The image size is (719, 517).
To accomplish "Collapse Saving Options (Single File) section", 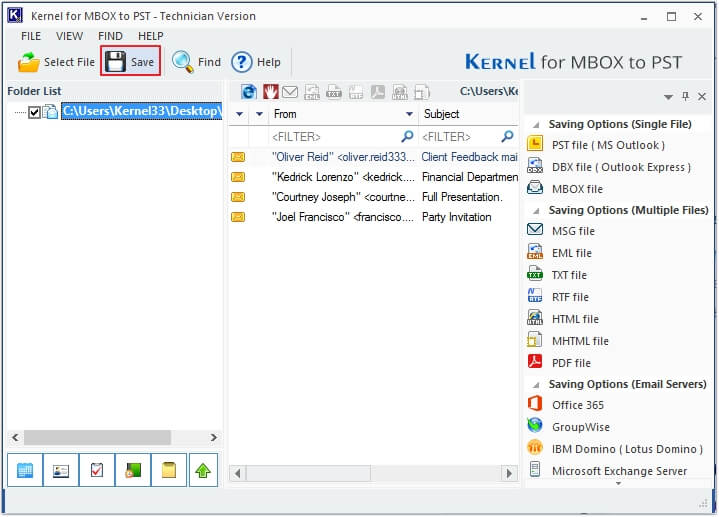I will click(536, 125).
